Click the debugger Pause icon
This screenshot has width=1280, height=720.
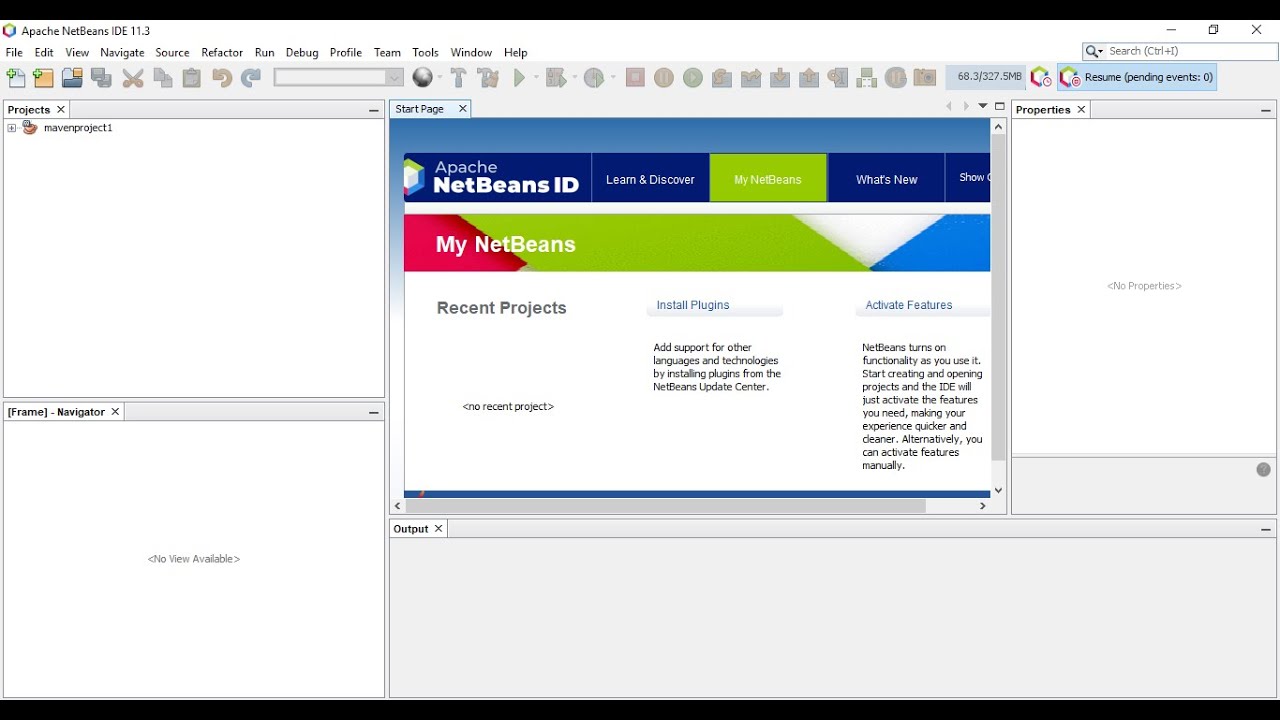click(664, 78)
